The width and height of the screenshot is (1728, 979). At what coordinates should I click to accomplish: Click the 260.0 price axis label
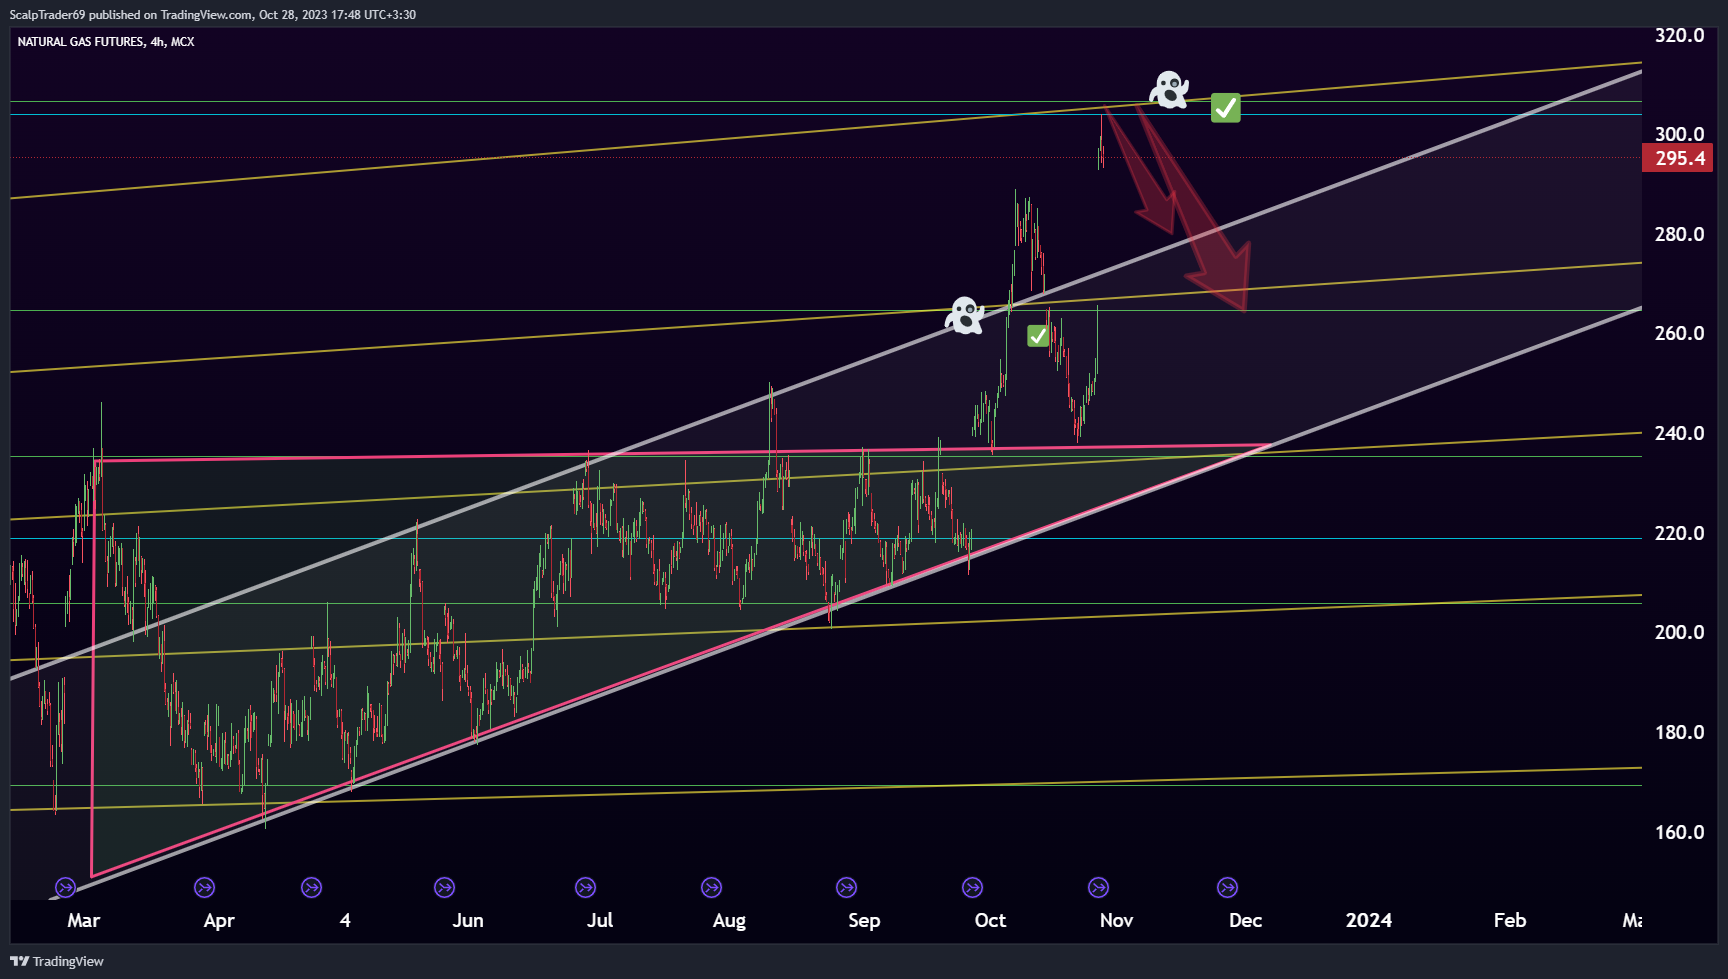point(1679,333)
